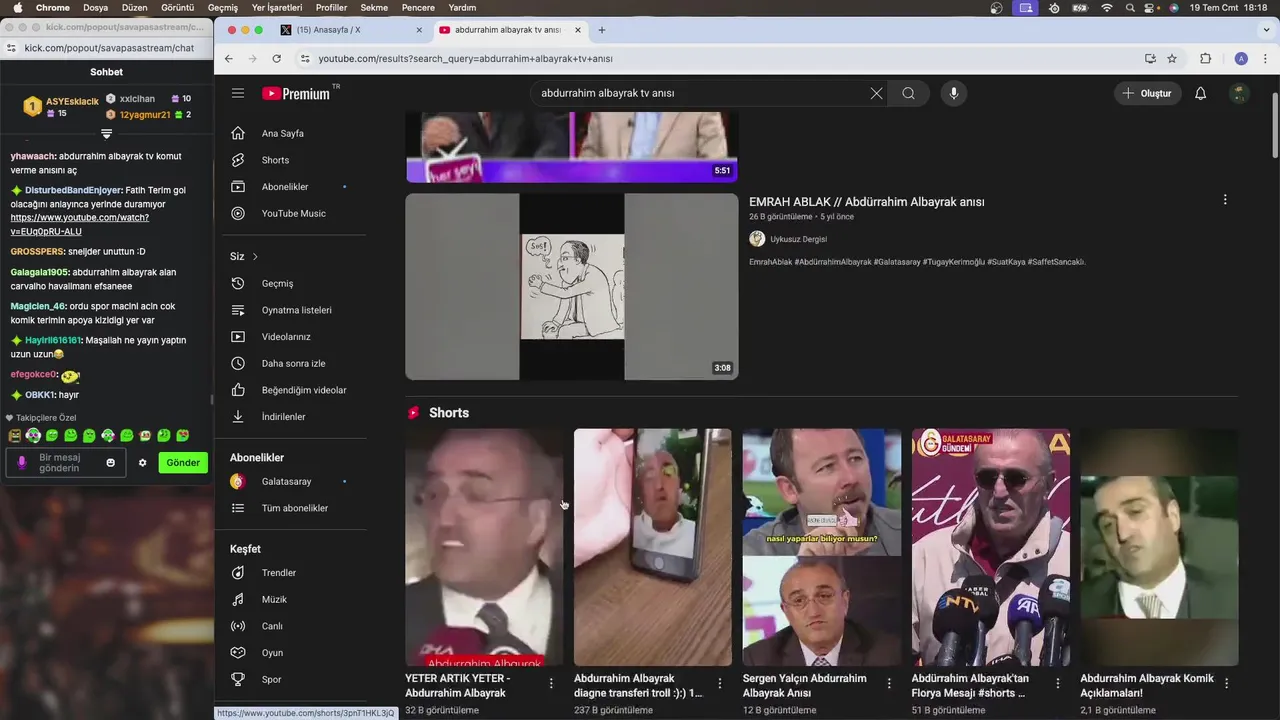Viewport: 1280px width, 720px height.
Task: Clear the YouTube search box text
Action: pyautogui.click(x=876, y=93)
